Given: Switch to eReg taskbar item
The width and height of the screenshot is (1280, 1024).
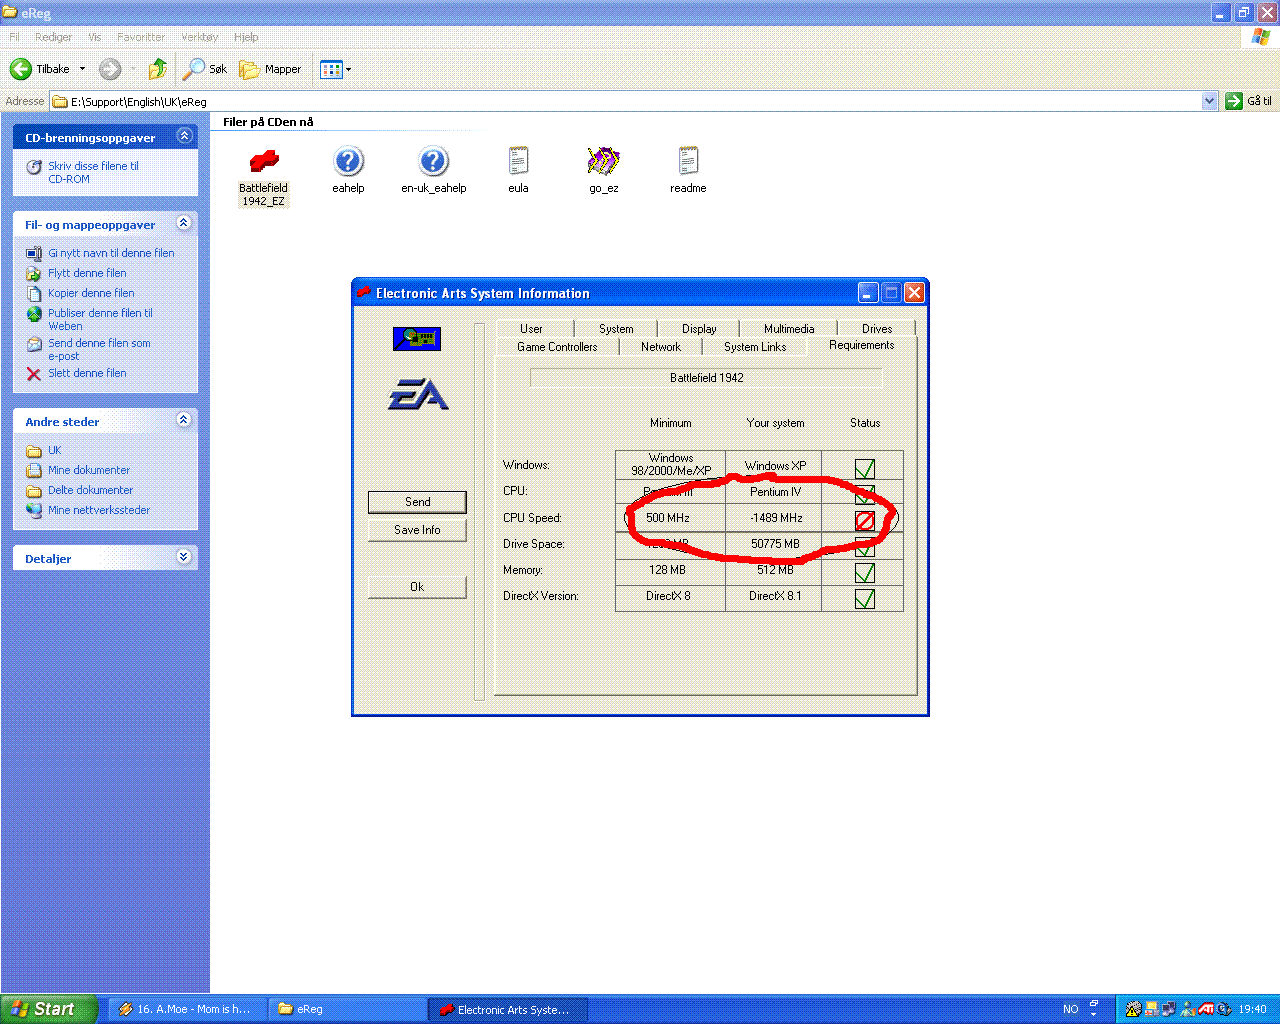Looking at the screenshot, I should point(347,1009).
